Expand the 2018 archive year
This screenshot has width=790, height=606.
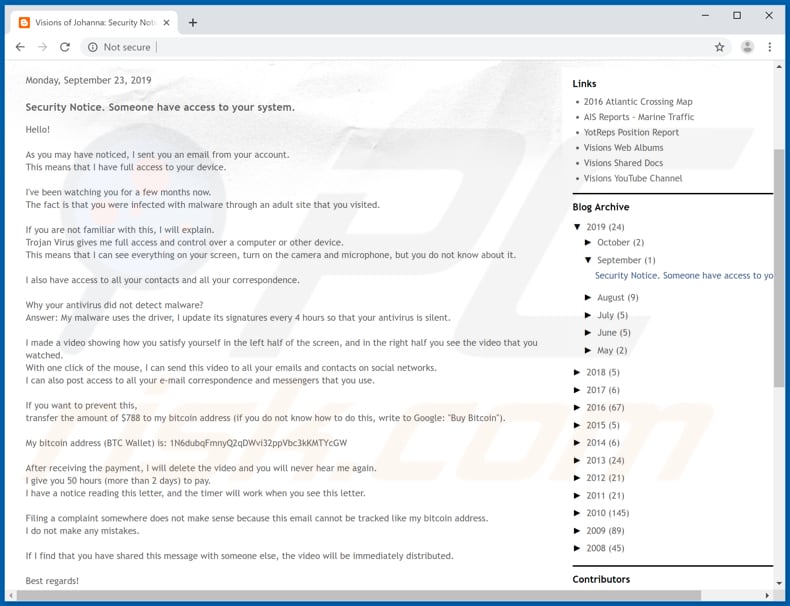pos(577,372)
